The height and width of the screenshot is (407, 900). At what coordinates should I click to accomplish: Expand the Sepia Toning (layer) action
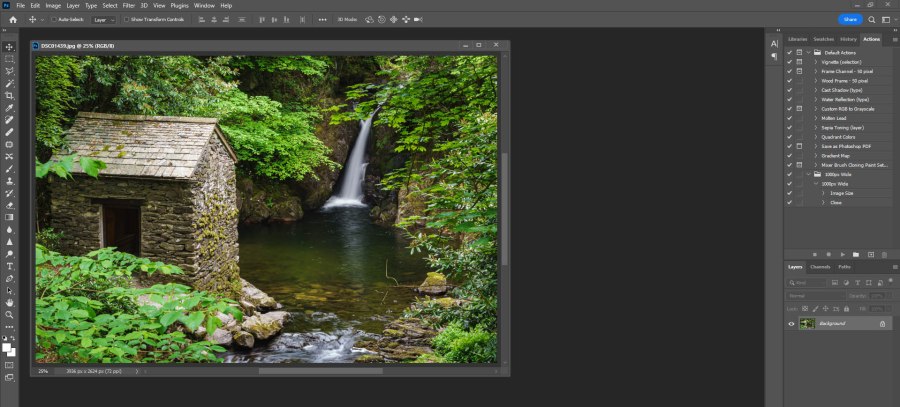tap(816, 127)
